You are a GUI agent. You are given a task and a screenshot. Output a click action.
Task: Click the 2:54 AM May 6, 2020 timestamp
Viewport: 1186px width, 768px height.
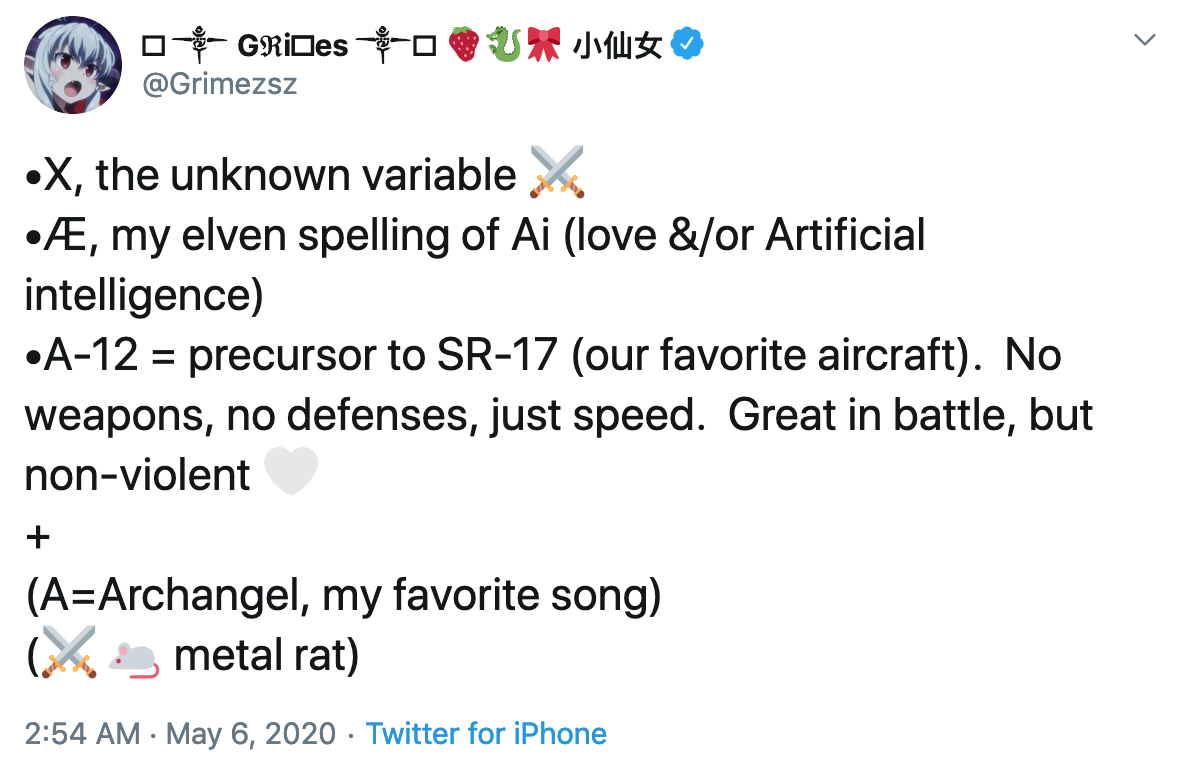[x=180, y=733]
